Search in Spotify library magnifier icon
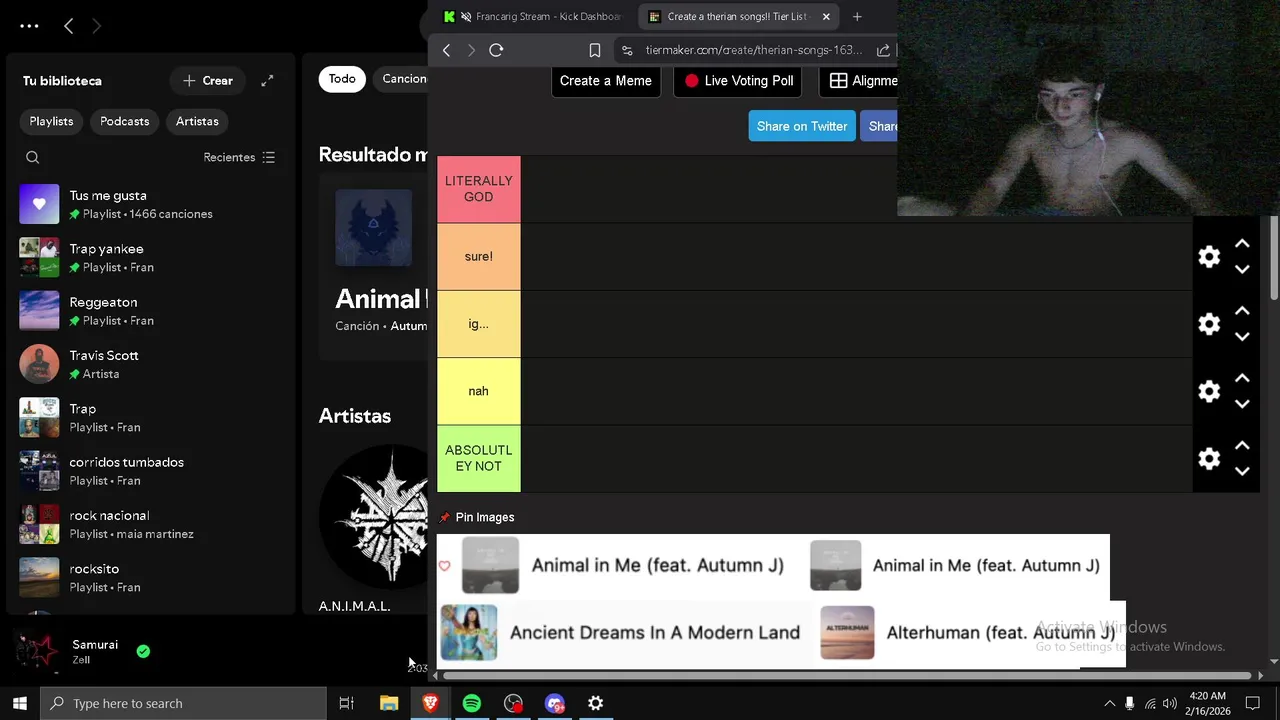Image resolution: width=1280 pixels, height=720 pixels. click(x=33, y=157)
